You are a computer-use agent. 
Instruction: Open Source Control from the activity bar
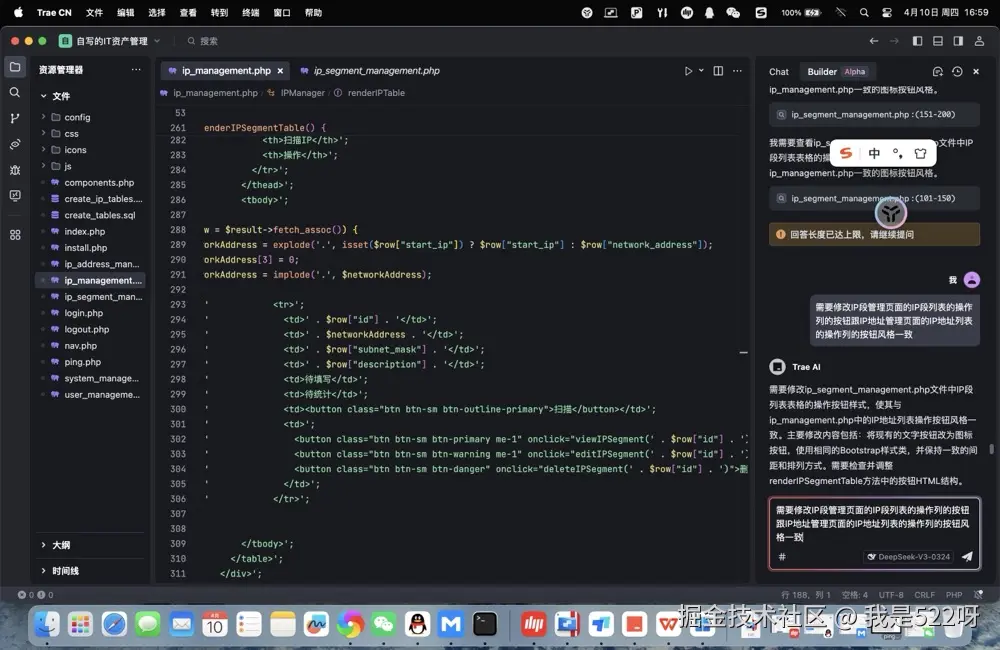click(x=14, y=118)
